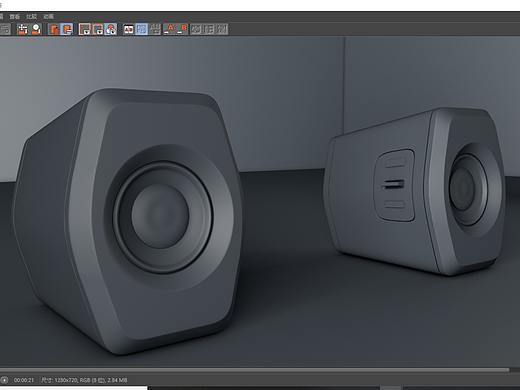Open the 查看 (View) menu

tap(14, 16)
